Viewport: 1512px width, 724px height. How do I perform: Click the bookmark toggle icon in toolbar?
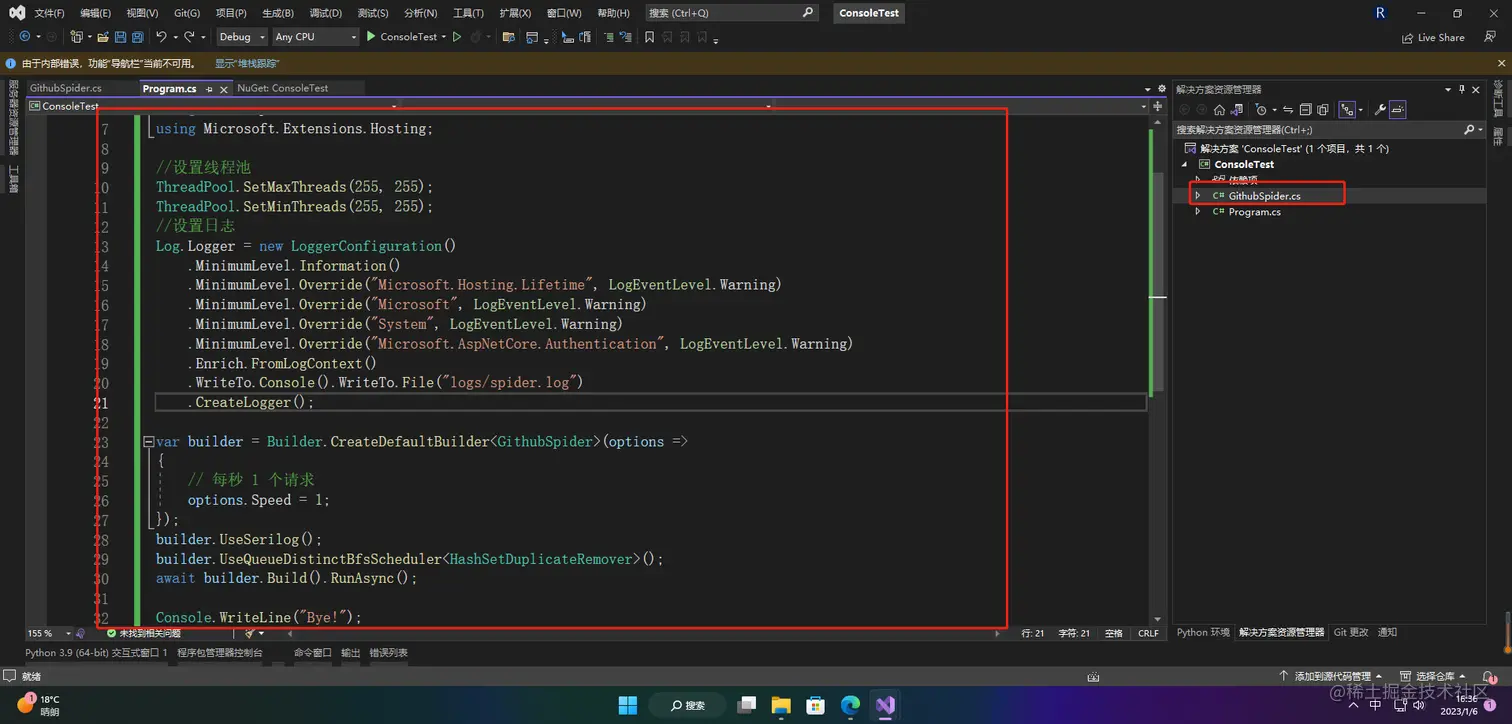[x=649, y=37]
